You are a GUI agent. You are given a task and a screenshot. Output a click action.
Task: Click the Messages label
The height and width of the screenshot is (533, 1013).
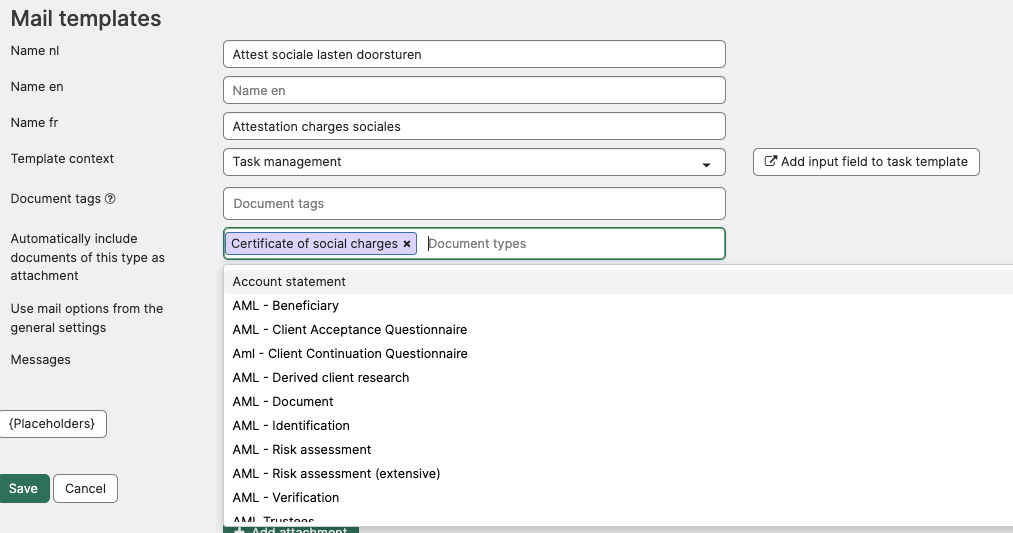pos(41,359)
